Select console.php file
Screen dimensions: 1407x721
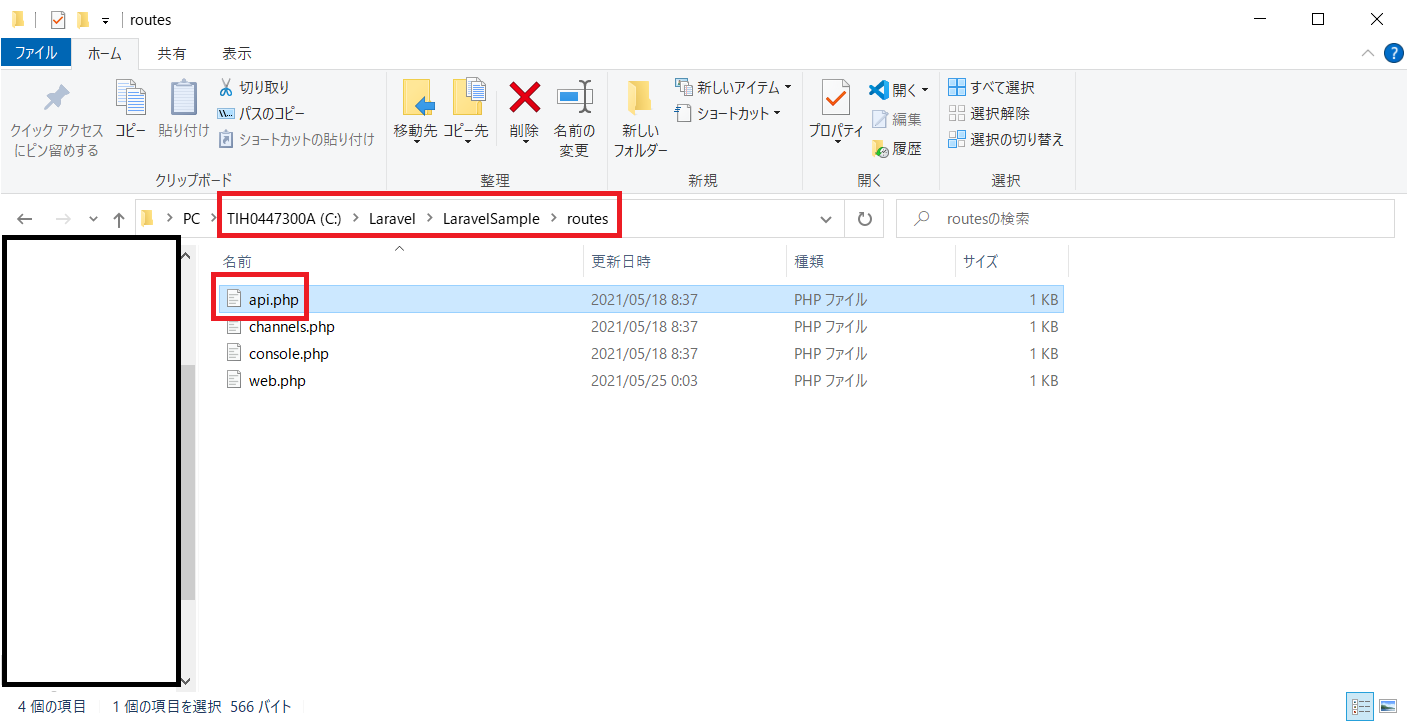point(639,354)
